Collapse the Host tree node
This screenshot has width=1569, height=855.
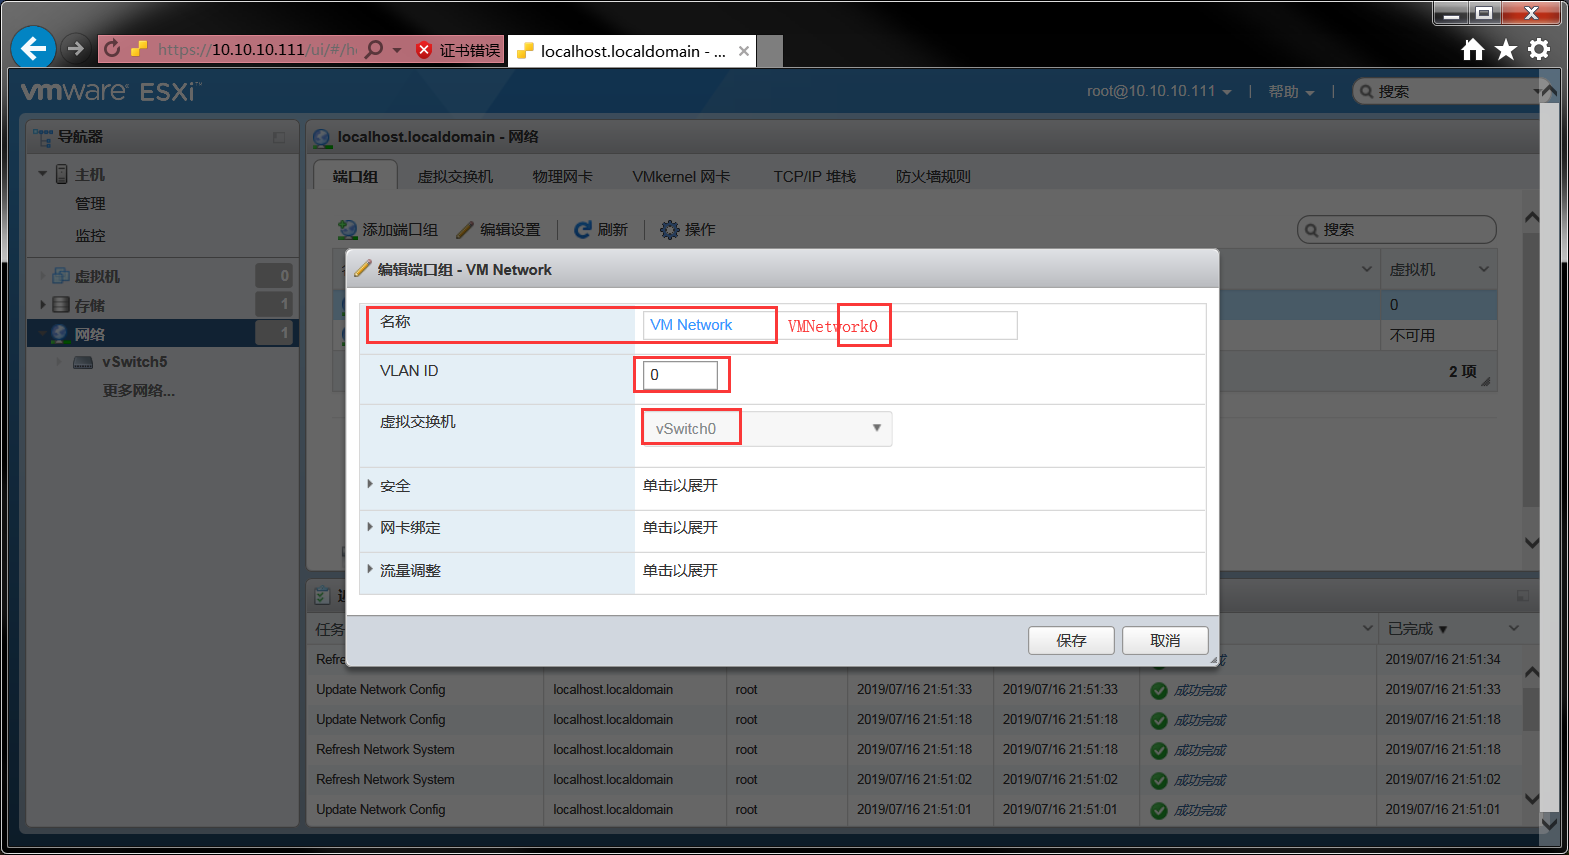click(43, 174)
